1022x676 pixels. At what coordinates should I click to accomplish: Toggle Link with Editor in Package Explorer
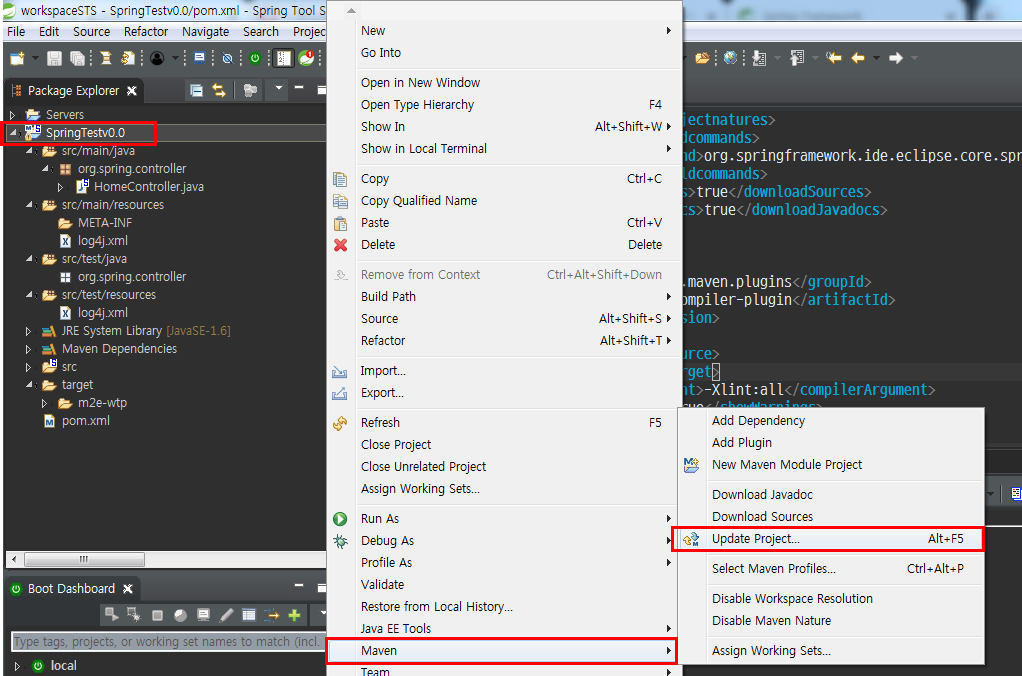tap(219, 90)
